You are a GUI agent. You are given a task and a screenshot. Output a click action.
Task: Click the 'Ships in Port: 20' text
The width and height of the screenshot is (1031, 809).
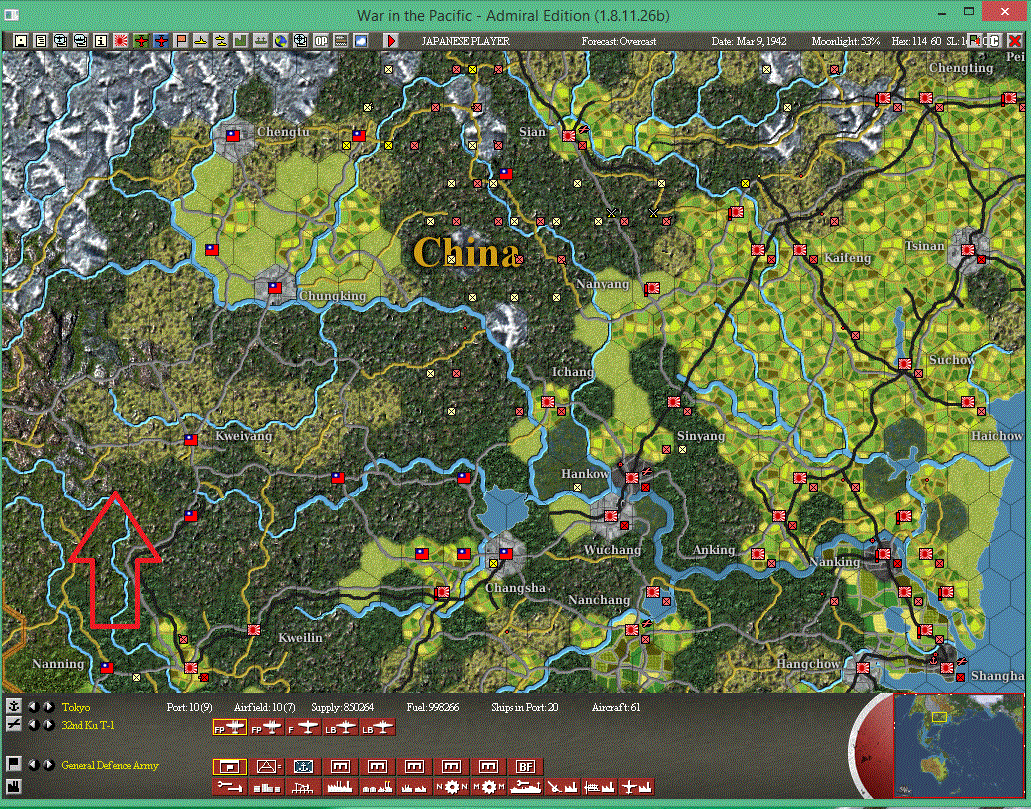click(525, 707)
